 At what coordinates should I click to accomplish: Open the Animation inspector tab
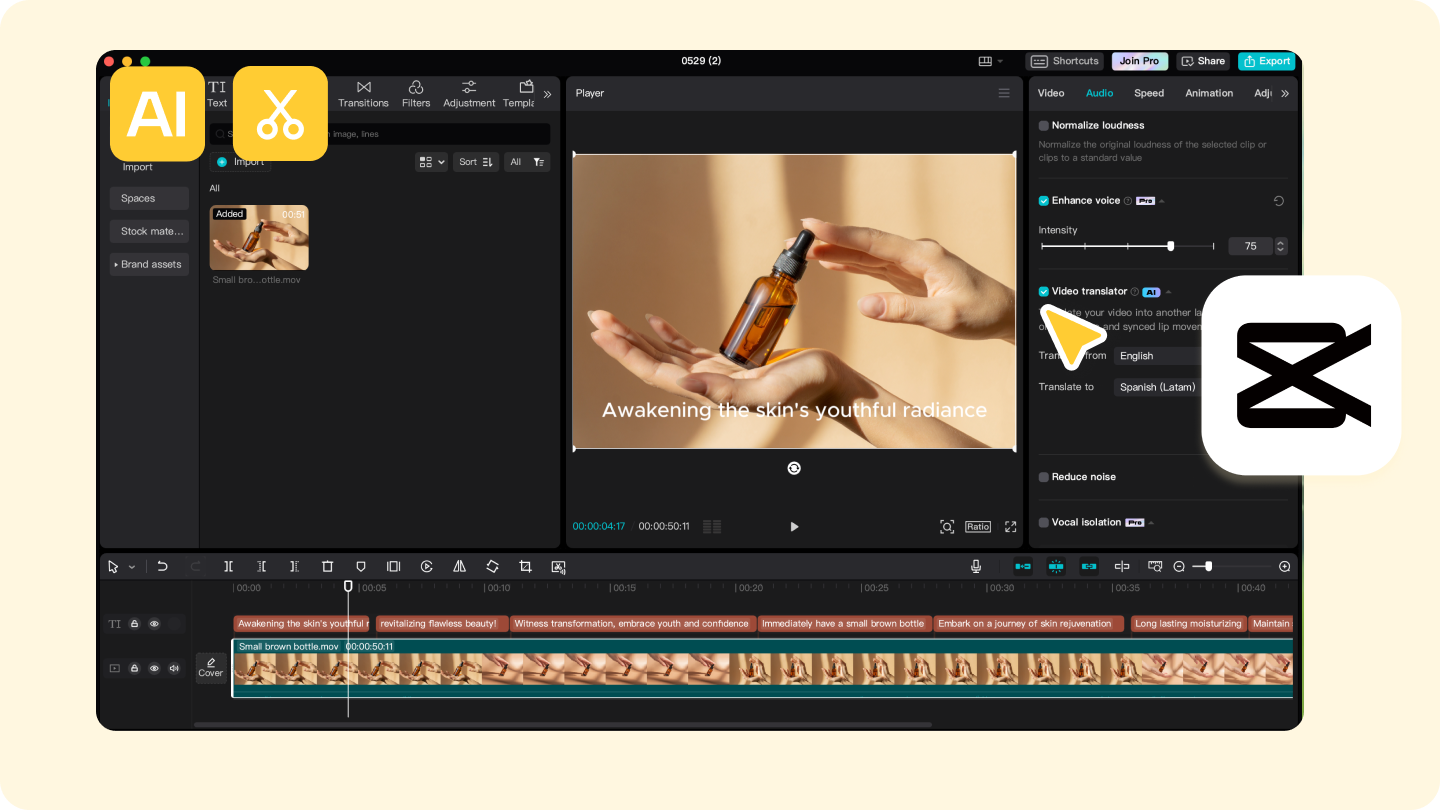click(x=1209, y=93)
